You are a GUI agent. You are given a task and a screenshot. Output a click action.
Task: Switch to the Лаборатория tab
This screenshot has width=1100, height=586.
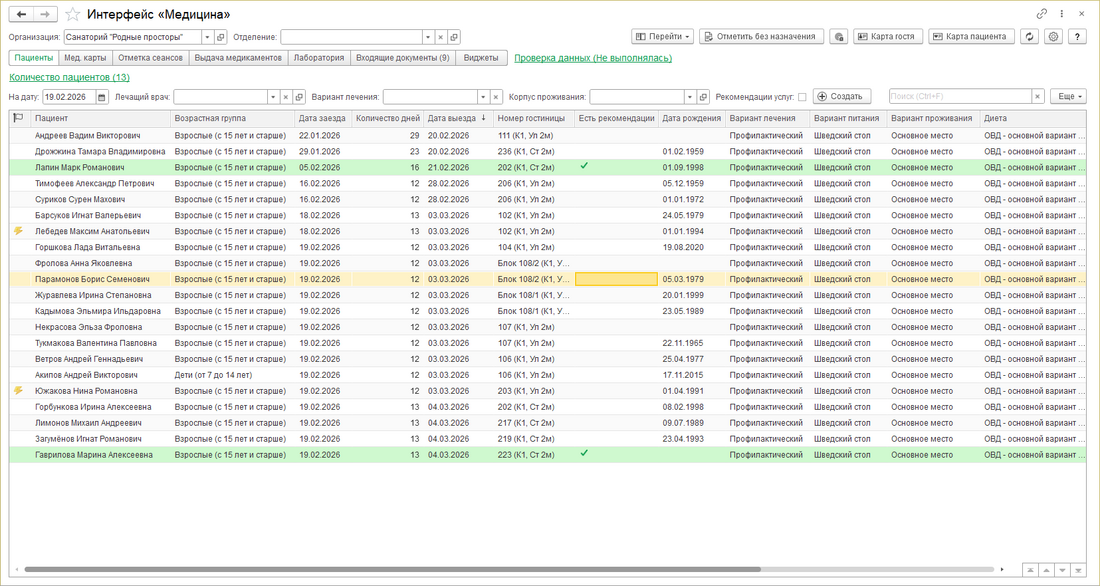[318, 58]
